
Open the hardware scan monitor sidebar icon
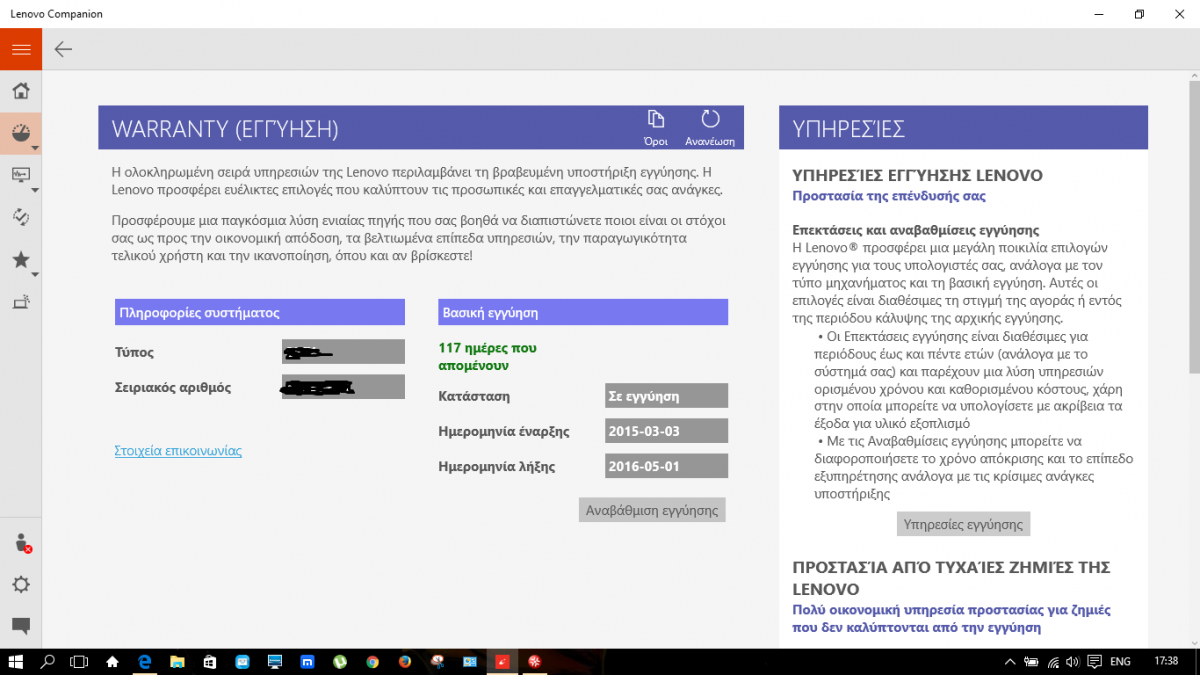[x=20, y=174]
